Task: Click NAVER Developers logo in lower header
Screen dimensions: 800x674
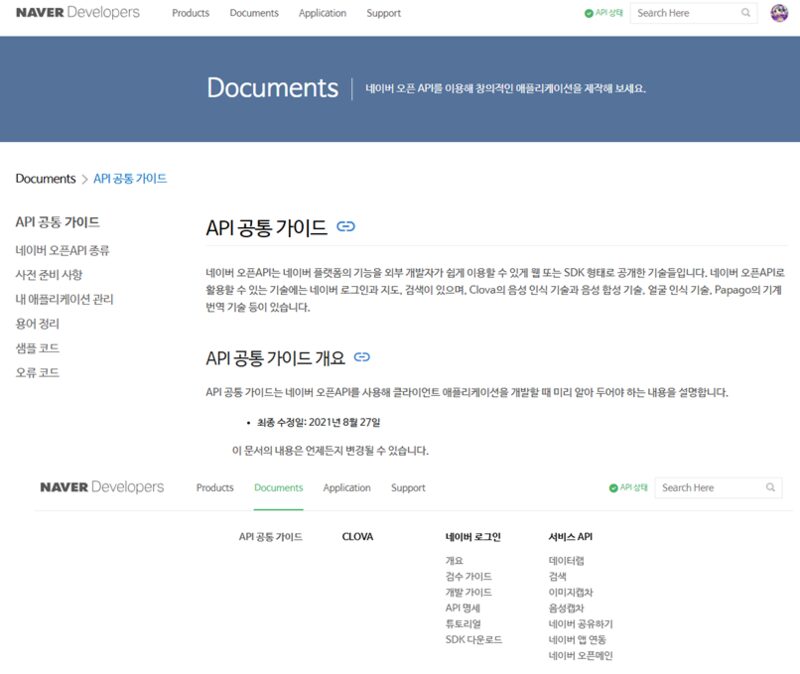Action: 102,487
